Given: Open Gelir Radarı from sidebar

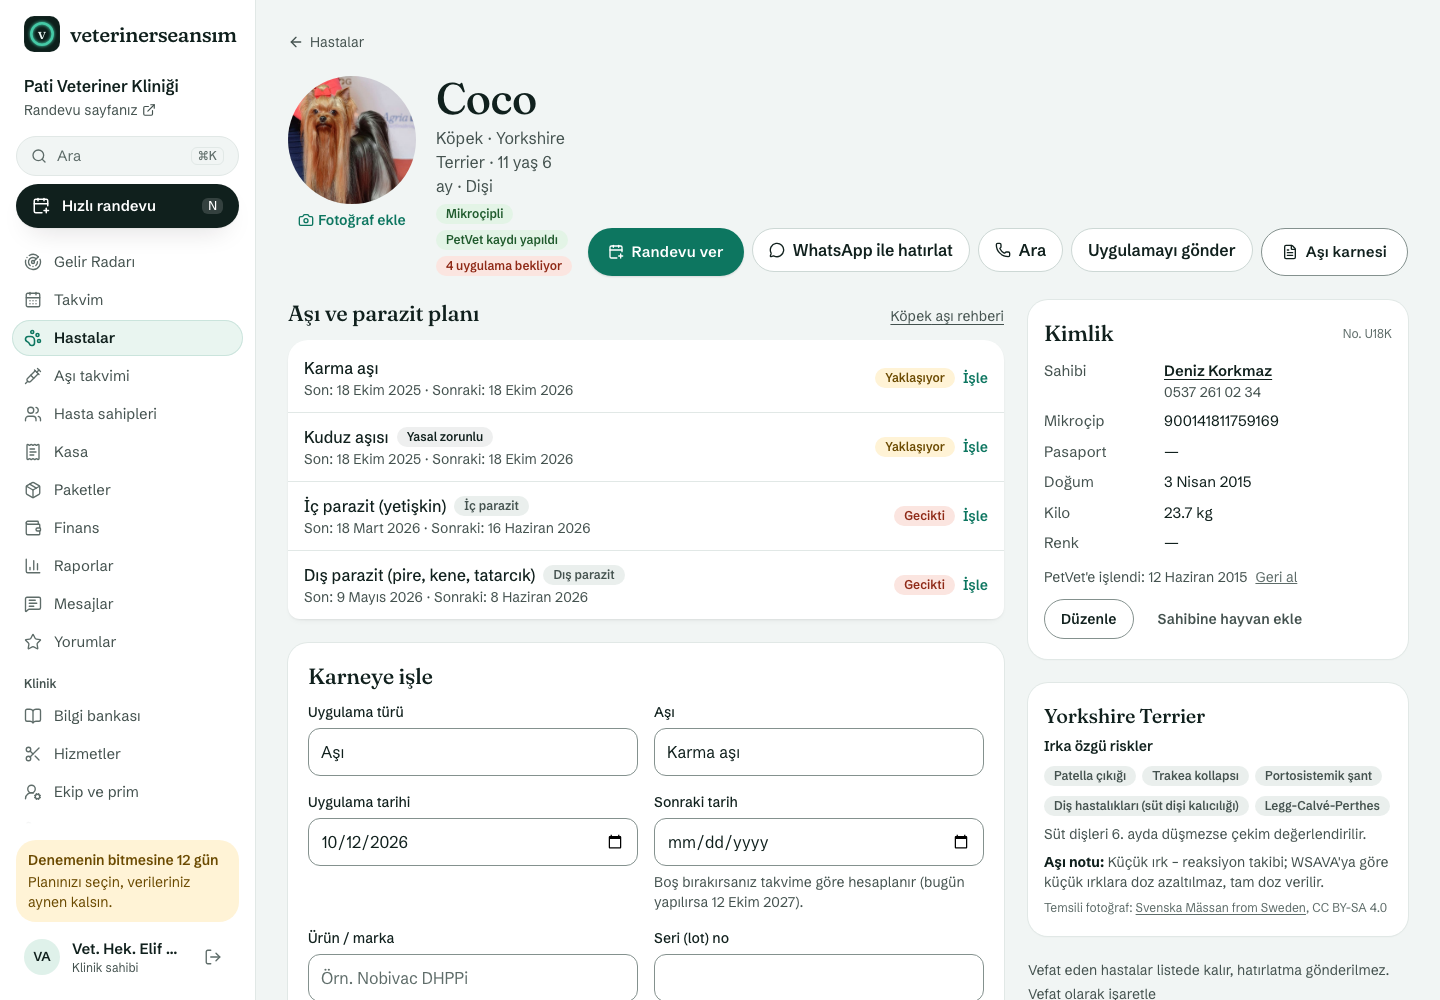Looking at the screenshot, I should click(x=127, y=262).
